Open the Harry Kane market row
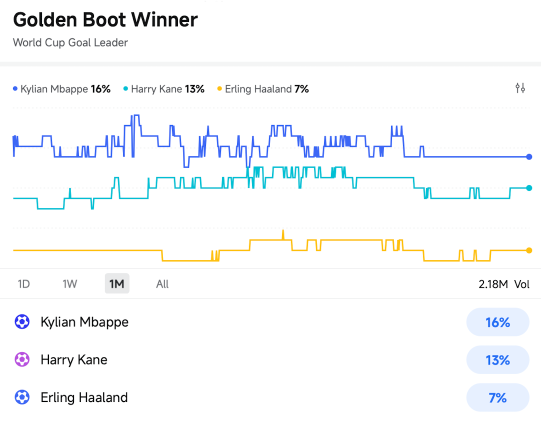This screenshot has height=422, width=541. 270,360
